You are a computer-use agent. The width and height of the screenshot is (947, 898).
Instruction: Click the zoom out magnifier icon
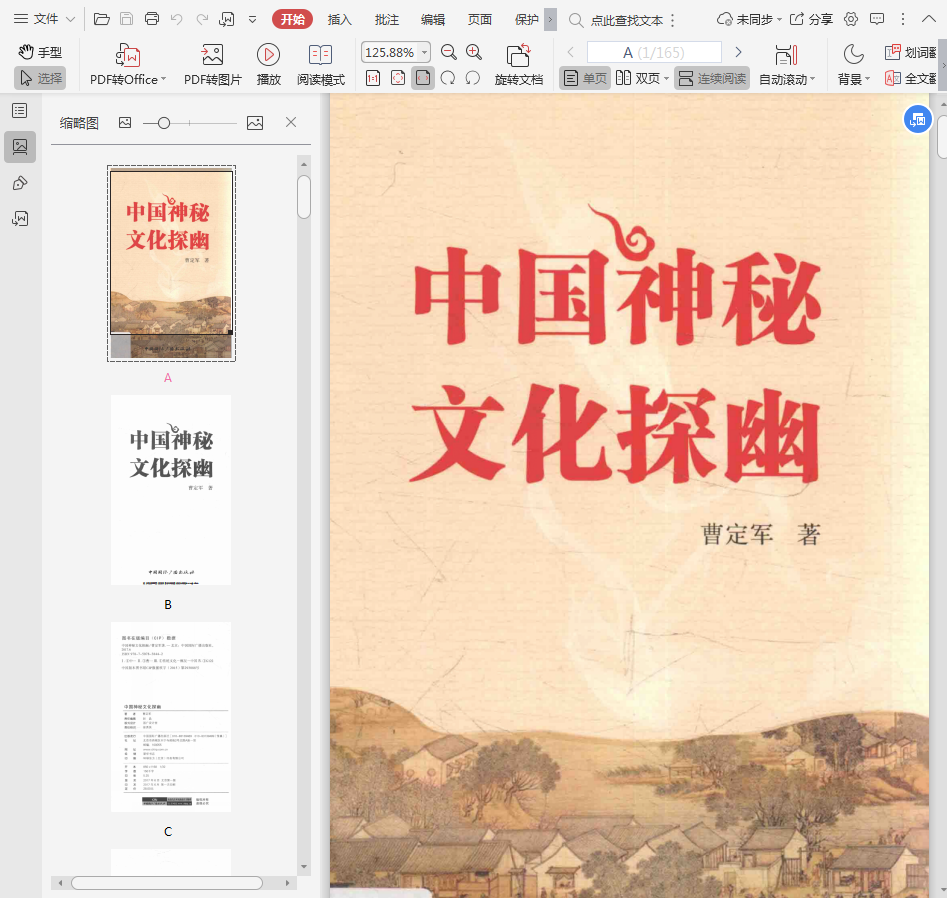click(x=449, y=53)
